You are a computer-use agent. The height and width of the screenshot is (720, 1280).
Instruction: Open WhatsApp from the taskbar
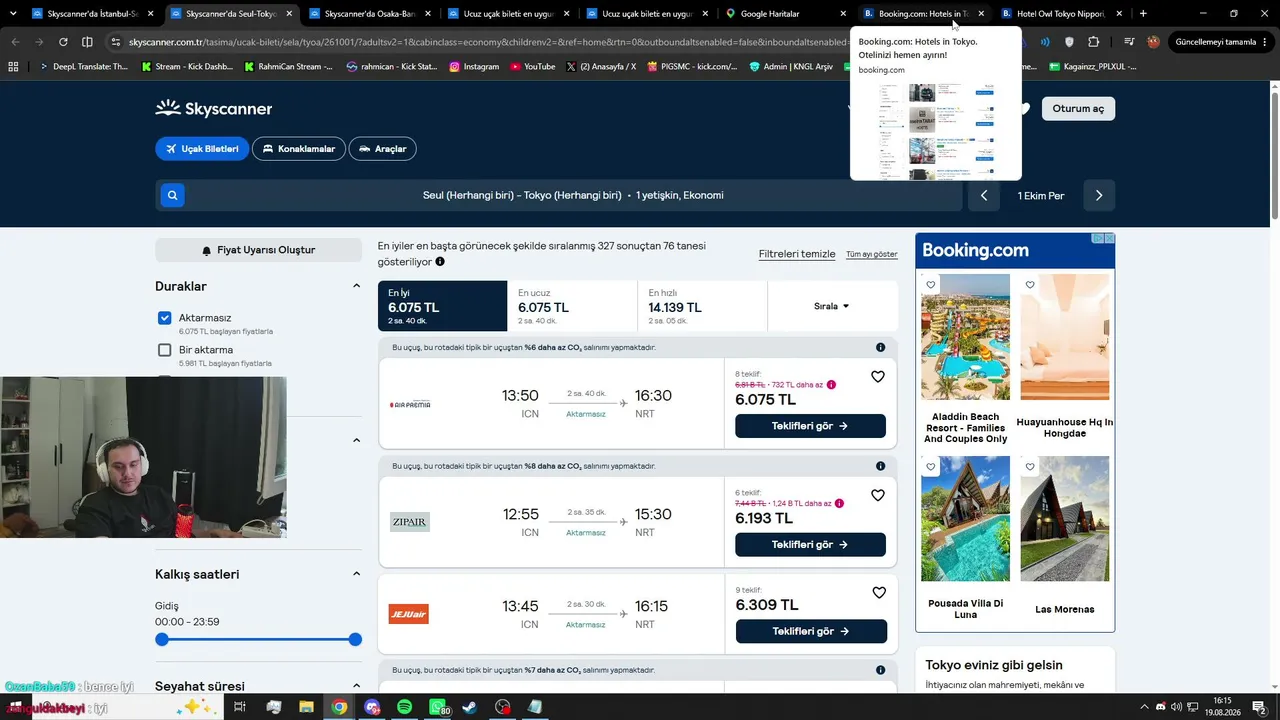[438, 707]
